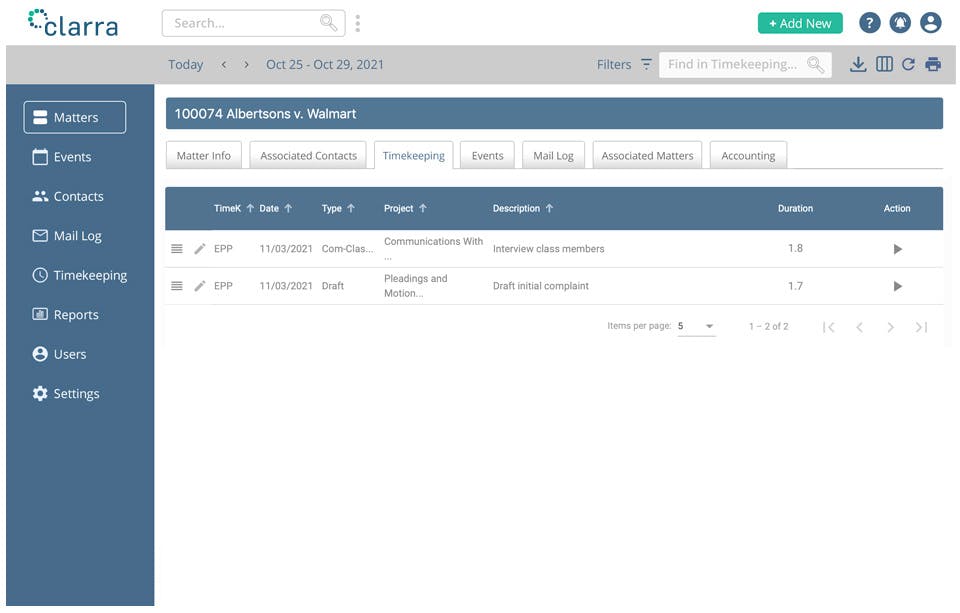Open Reports in sidebar
The image size is (960, 613).
click(66, 315)
